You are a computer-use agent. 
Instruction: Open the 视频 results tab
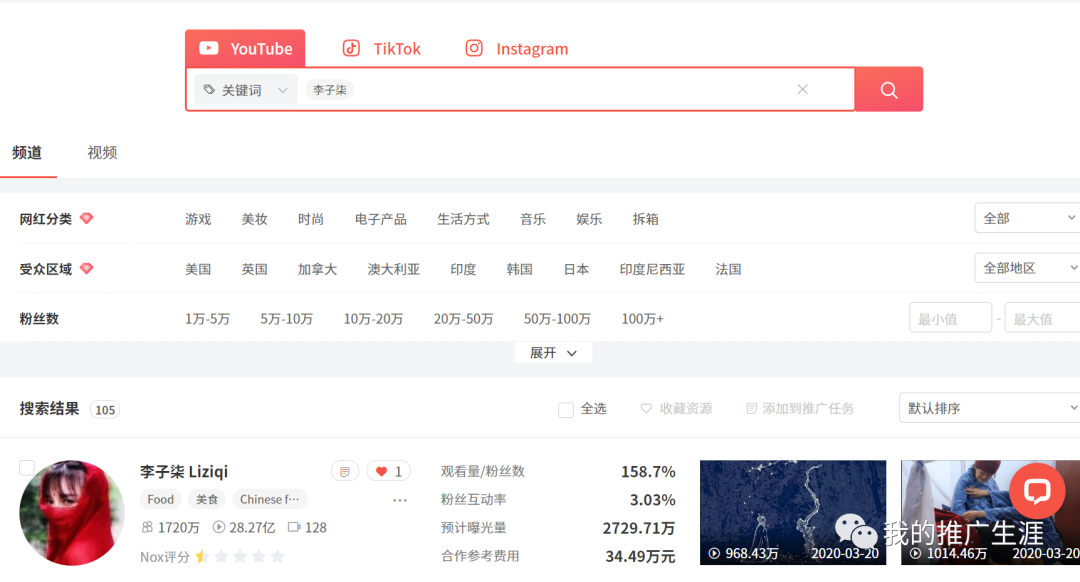pyautogui.click(x=102, y=152)
